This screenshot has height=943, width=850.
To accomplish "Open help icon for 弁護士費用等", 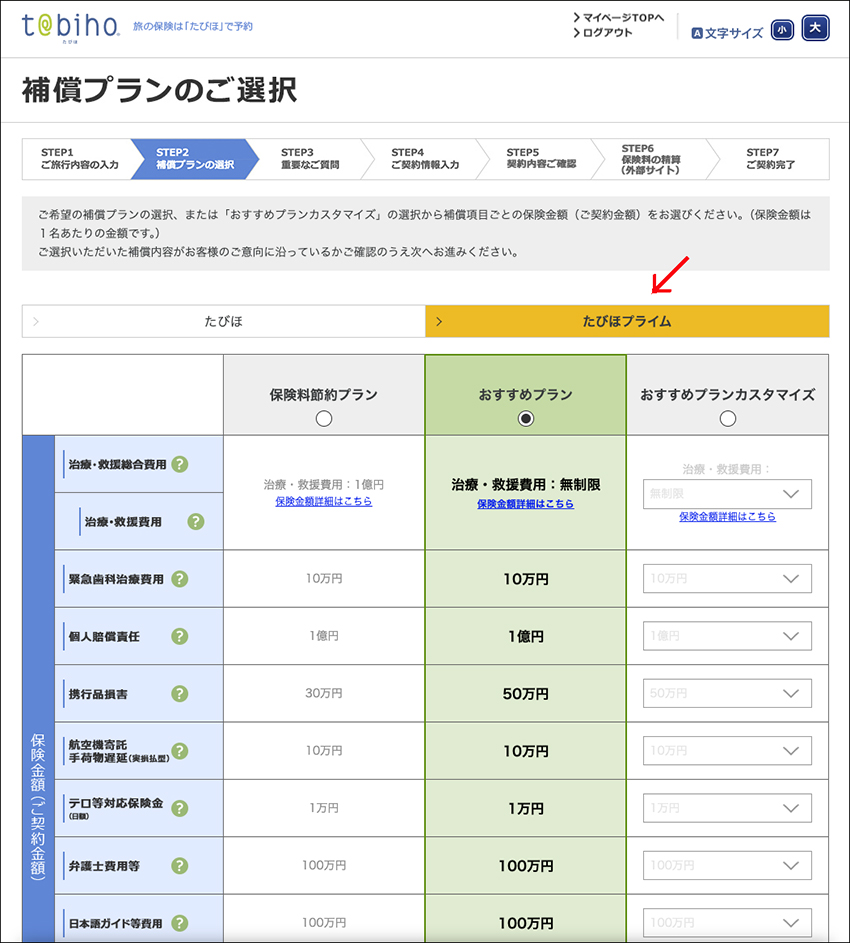I will click(x=179, y=866).
